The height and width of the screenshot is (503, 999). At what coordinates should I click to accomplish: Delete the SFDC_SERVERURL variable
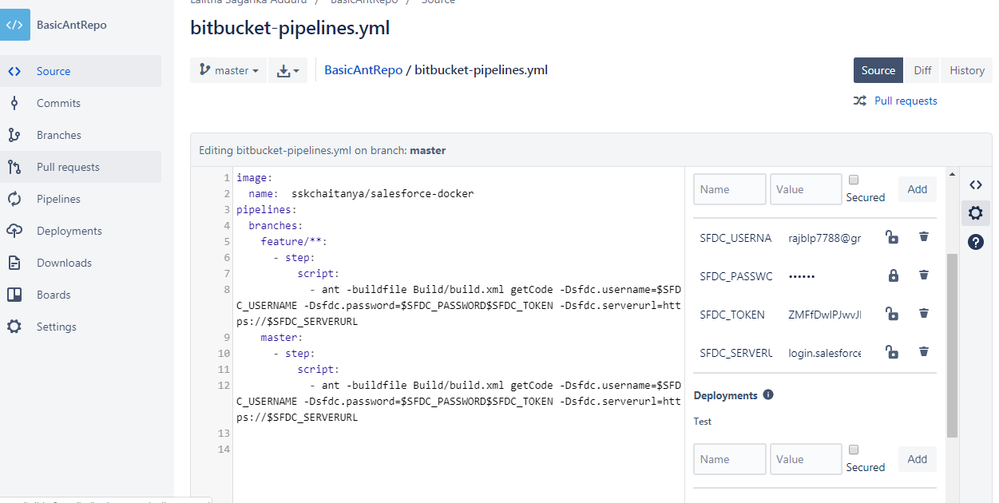pyautogui.click(x=923, y=352)
